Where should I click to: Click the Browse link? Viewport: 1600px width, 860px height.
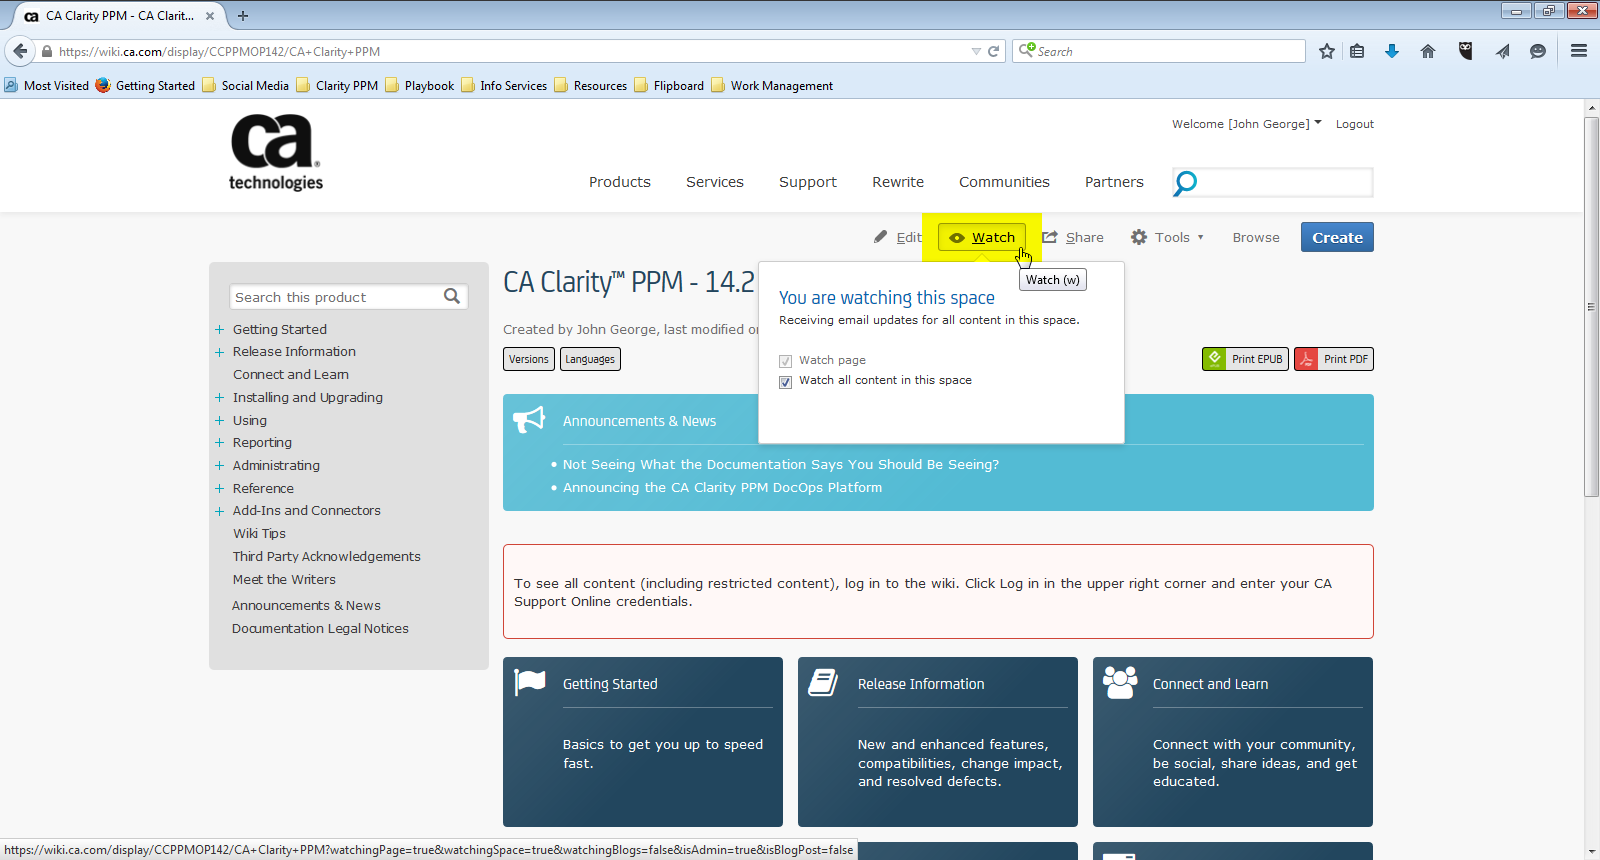pyautogui.click(x=1256, y=237)
